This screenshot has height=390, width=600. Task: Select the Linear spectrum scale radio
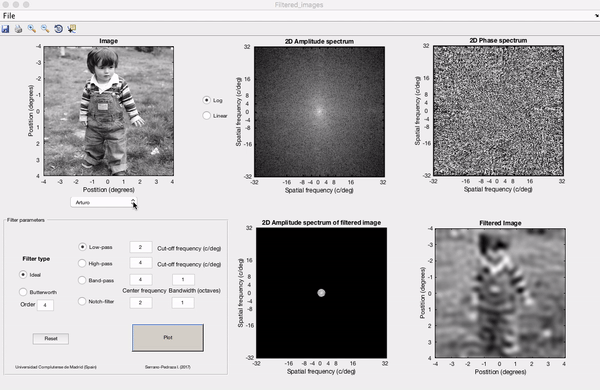[207, 116]
